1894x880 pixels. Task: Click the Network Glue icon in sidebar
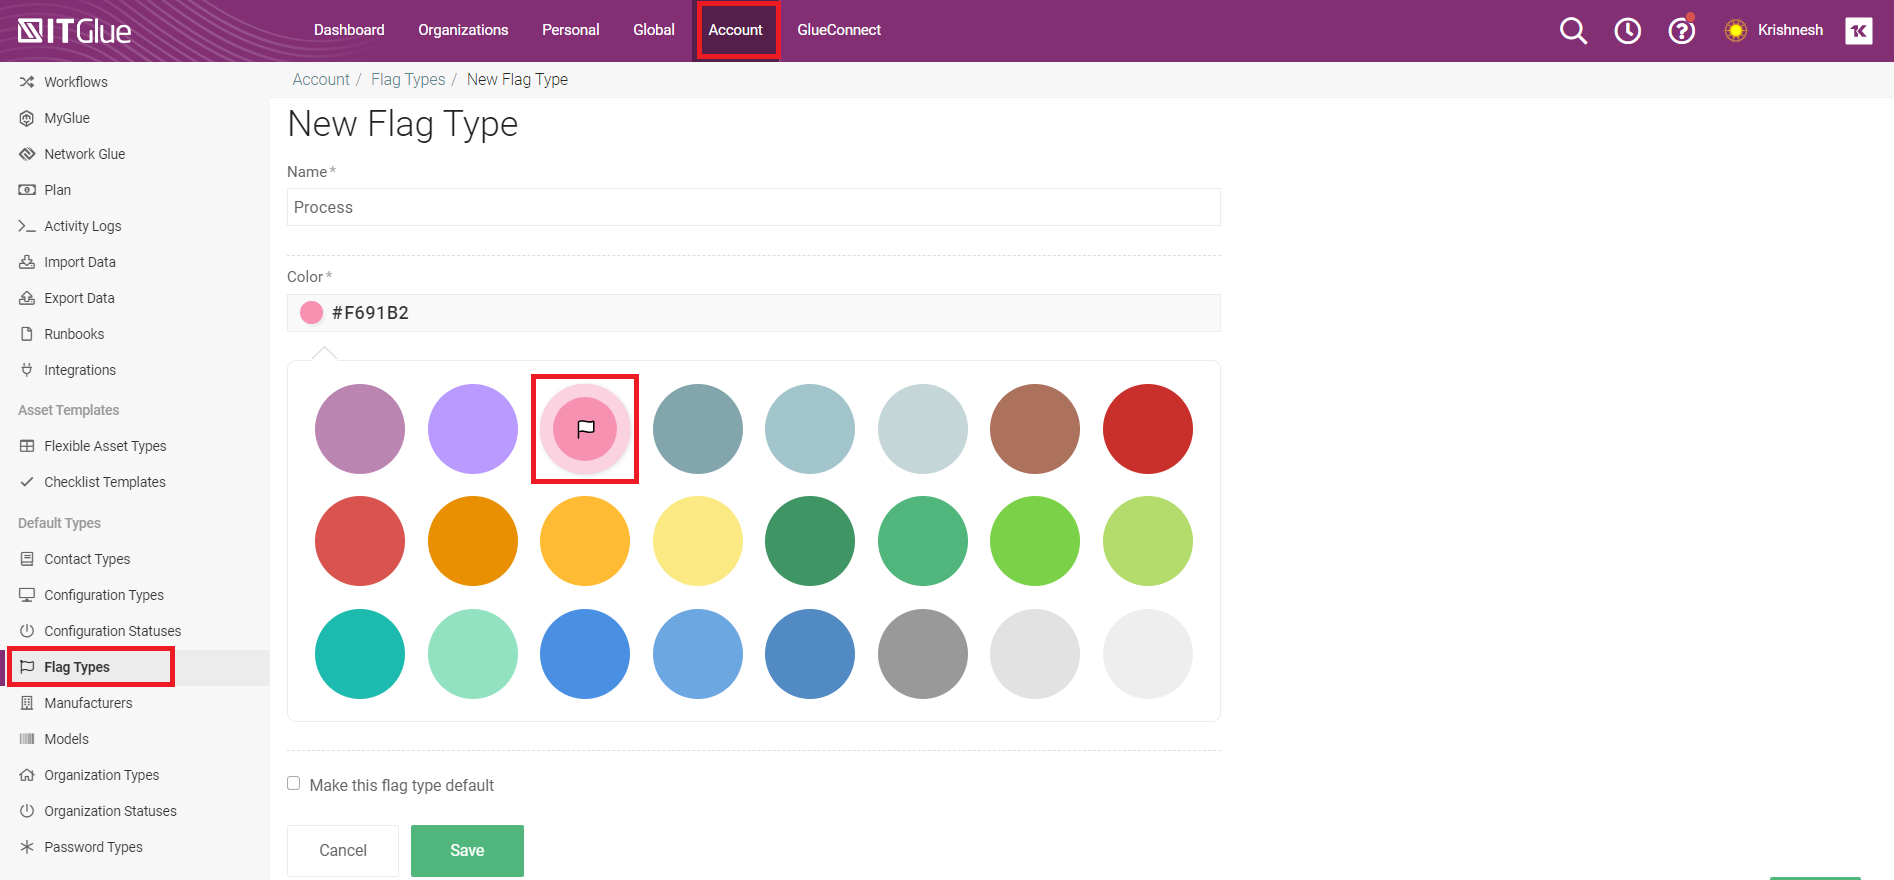pyautogui.click(x=27, y=154)
